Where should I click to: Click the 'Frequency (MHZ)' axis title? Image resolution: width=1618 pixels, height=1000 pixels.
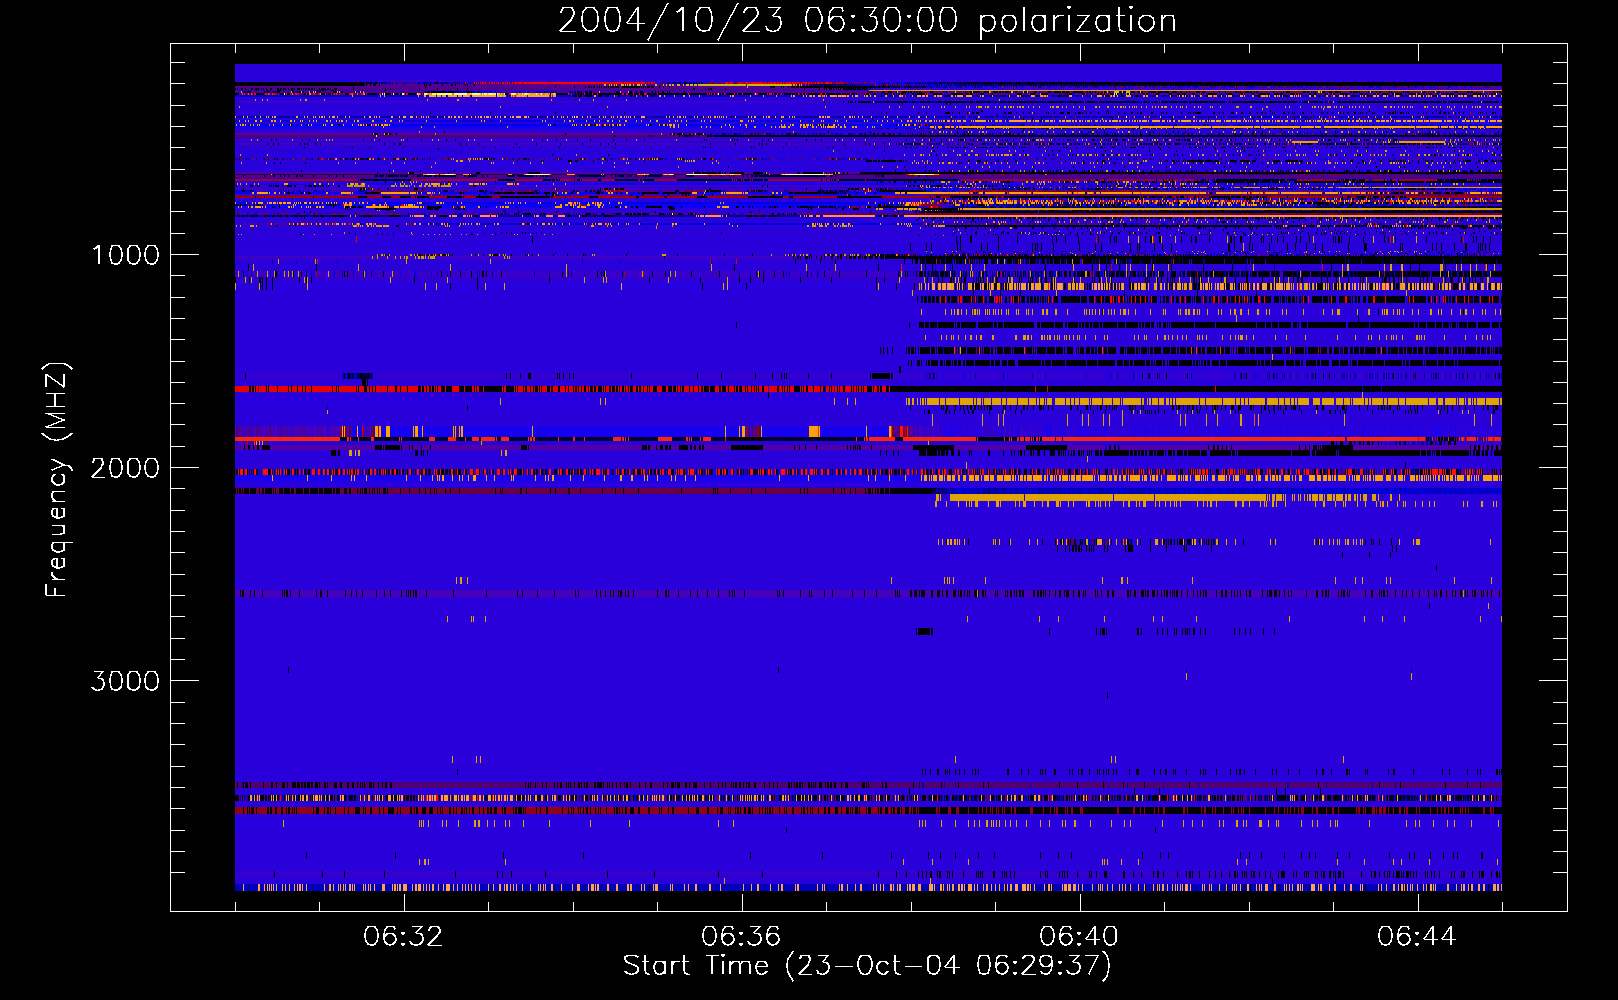[x=57, y=480]
